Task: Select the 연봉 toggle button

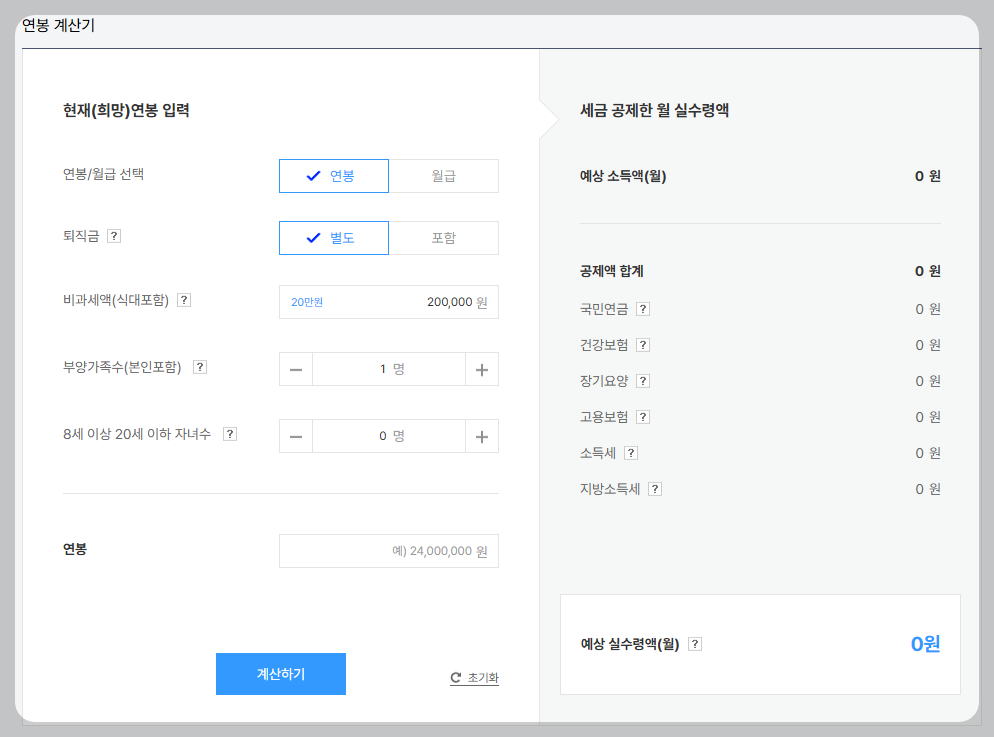Action: (333, 175)
